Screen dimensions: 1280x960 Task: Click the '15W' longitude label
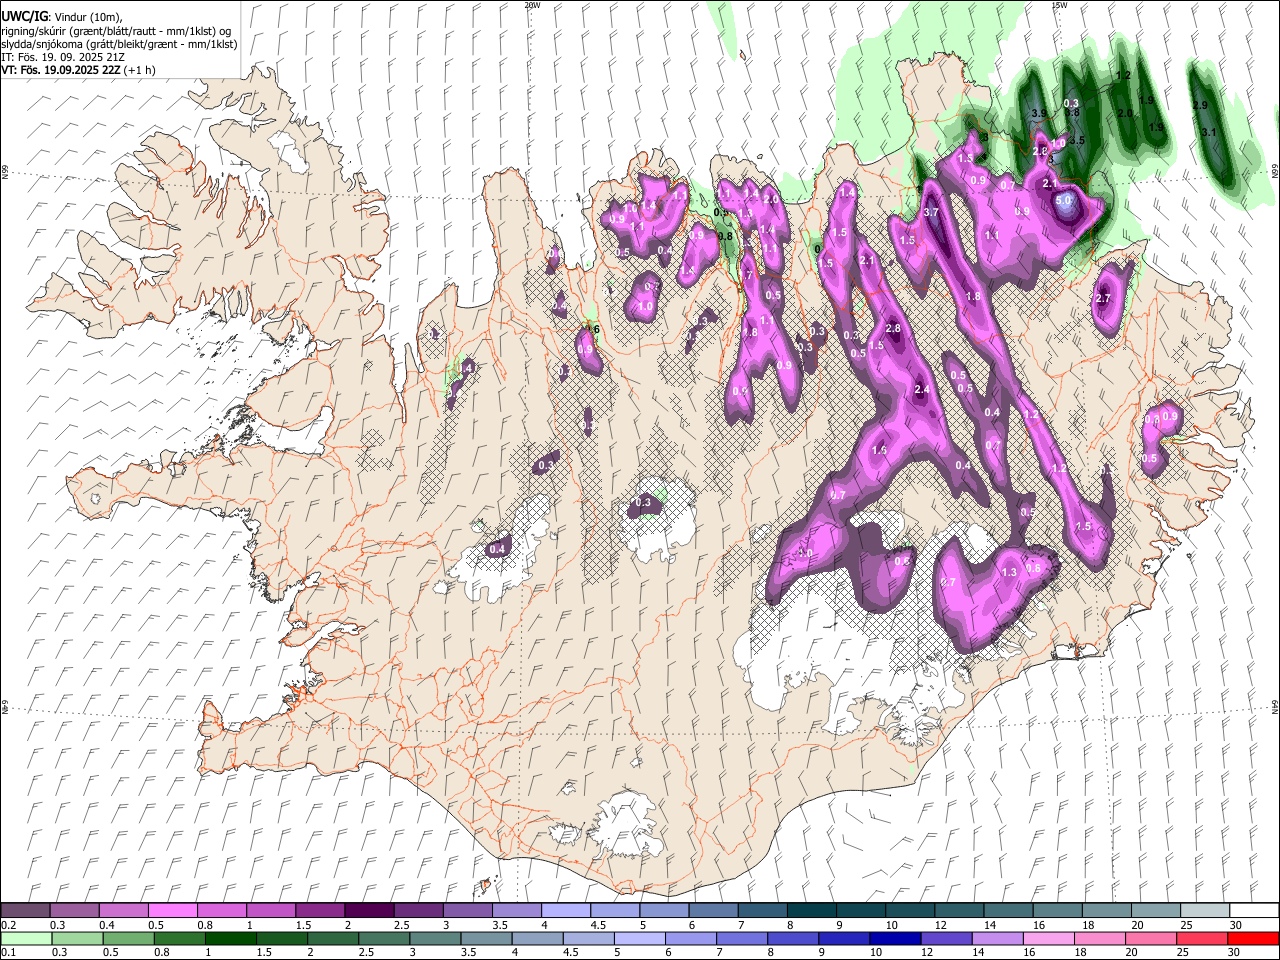1059,5
